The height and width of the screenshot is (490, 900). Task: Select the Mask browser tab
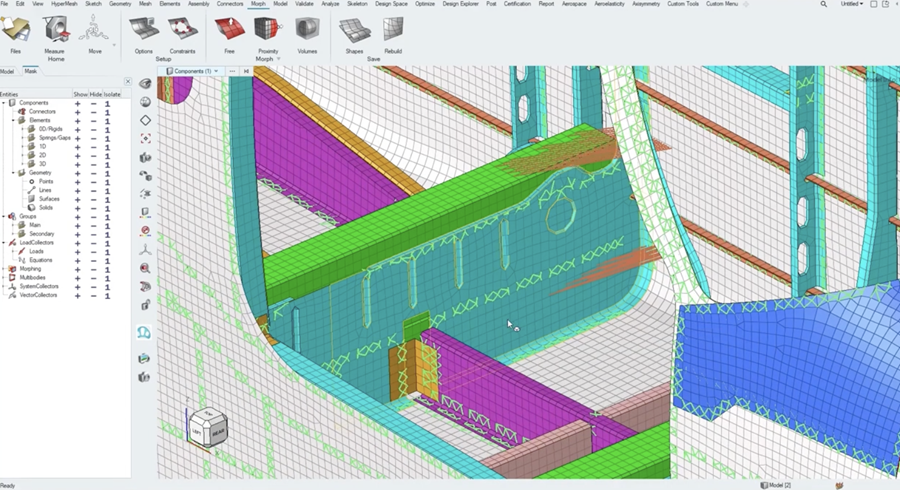click(30, 71)
